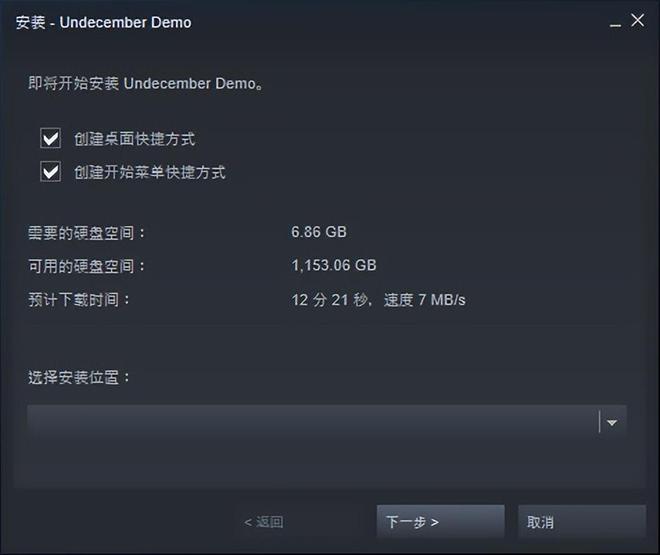Image resolution: width=660 pixels, height=555 pixels.
Task: Cancel the installation with 取消
Action: point(582,522)
